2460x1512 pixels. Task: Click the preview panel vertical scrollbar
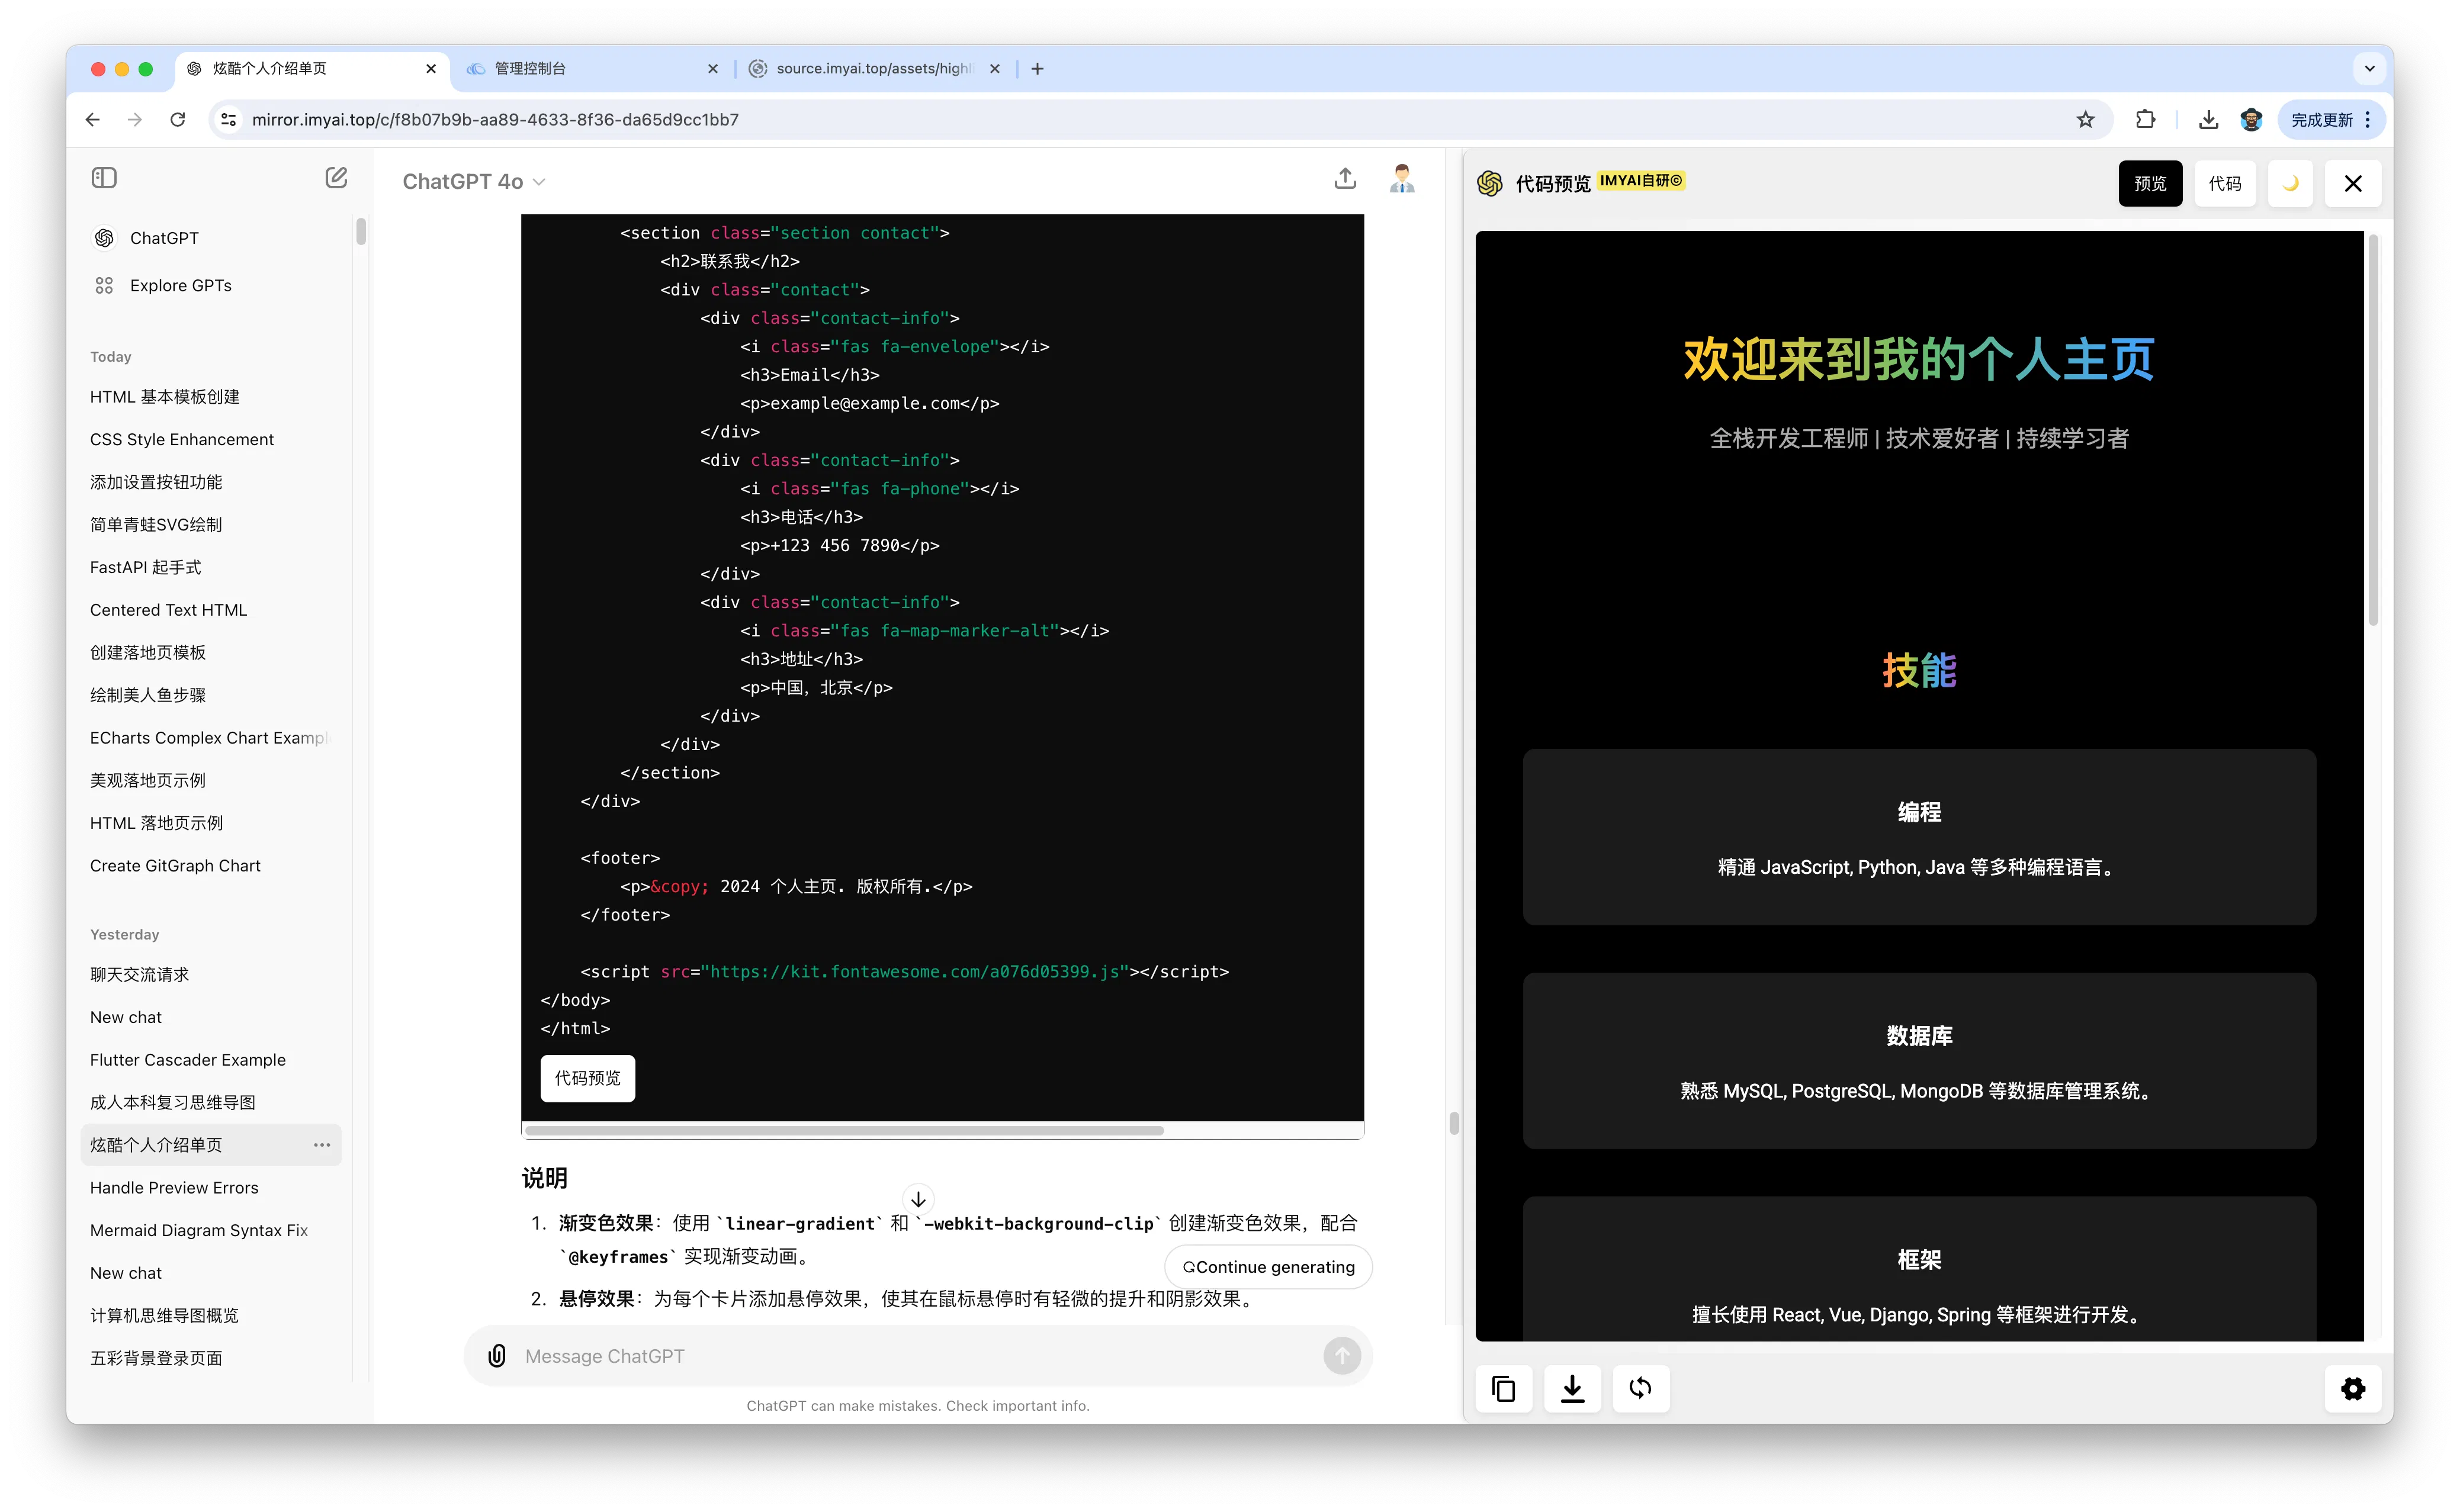click(x=2373, y=430)
